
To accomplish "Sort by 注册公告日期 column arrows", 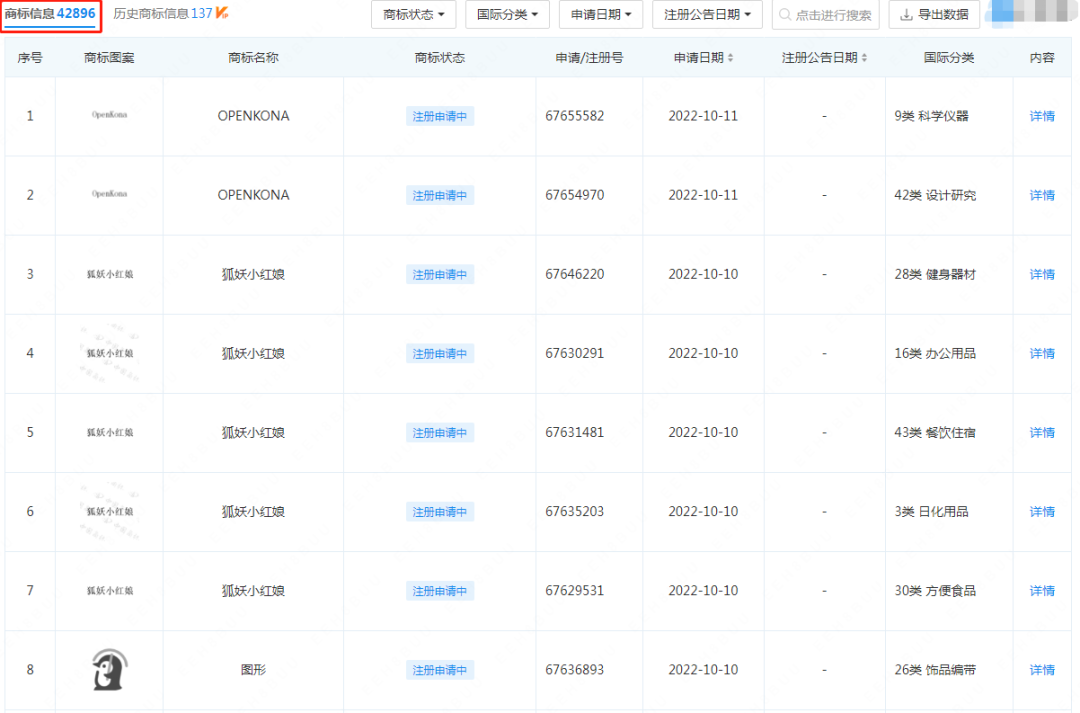I will coord(864,58).
